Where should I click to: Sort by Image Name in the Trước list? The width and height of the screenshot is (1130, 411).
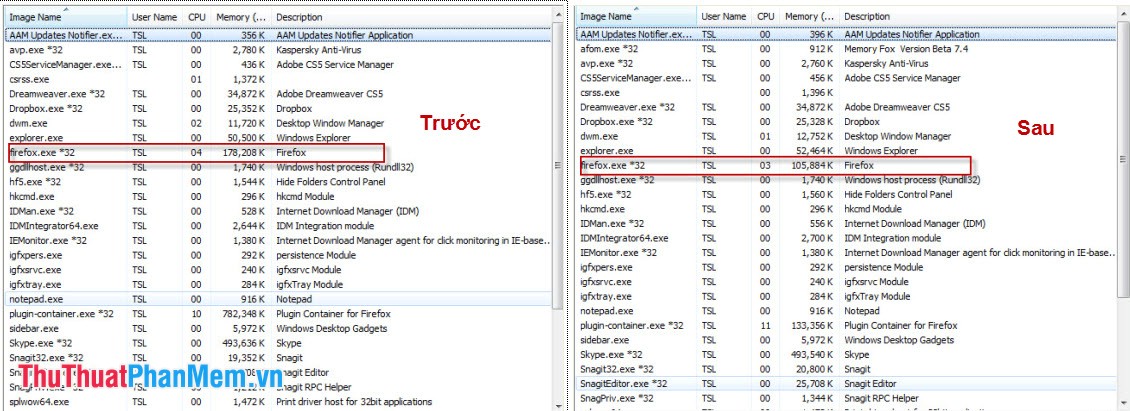66,17
